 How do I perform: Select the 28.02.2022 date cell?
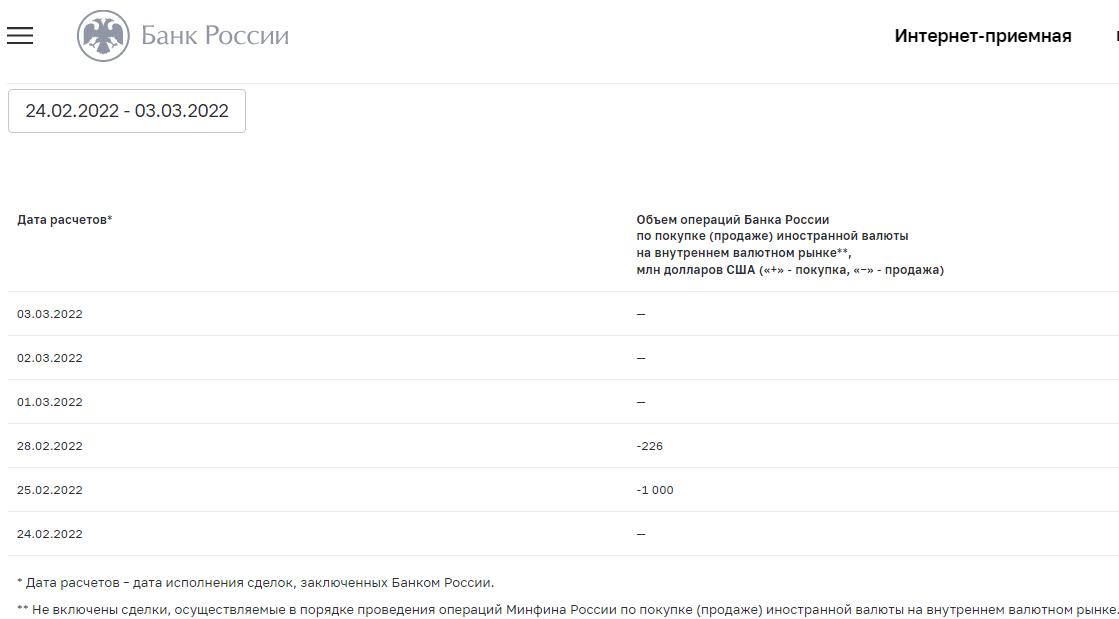coord(50,446)
